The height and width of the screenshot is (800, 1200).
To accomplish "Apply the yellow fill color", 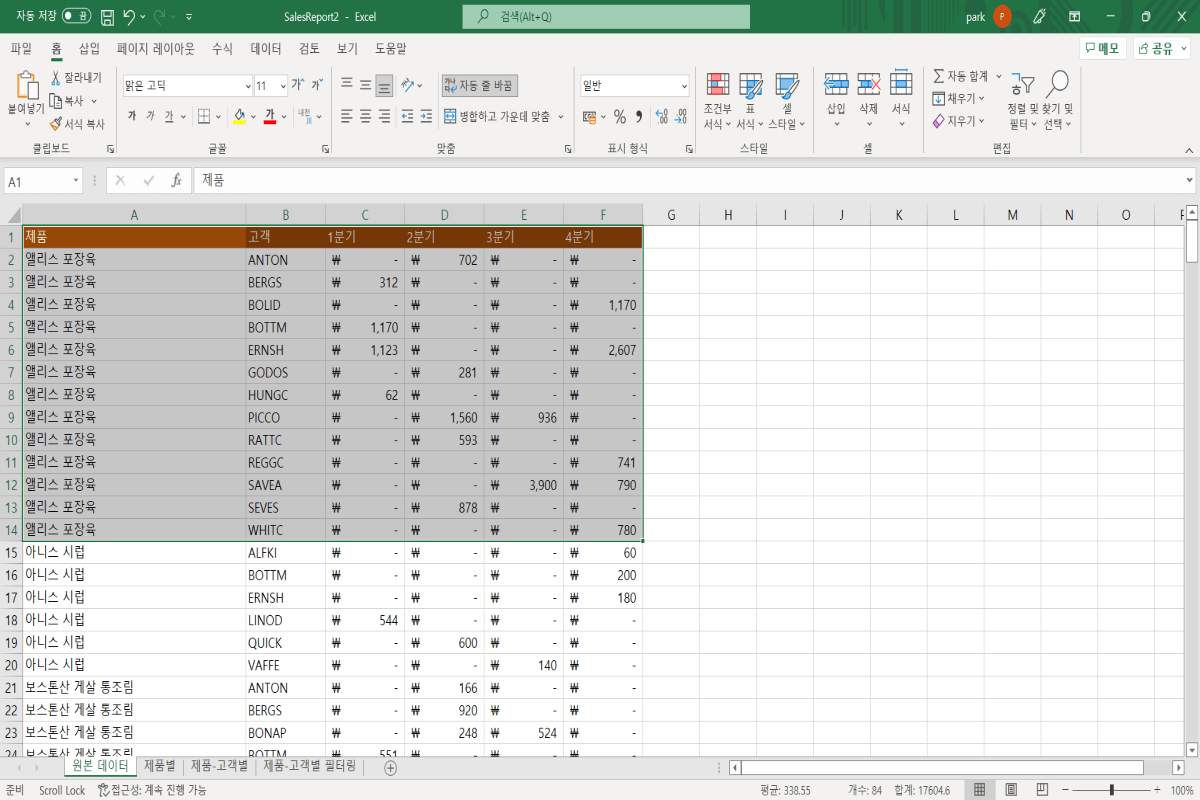I will (x=239, y=117).
